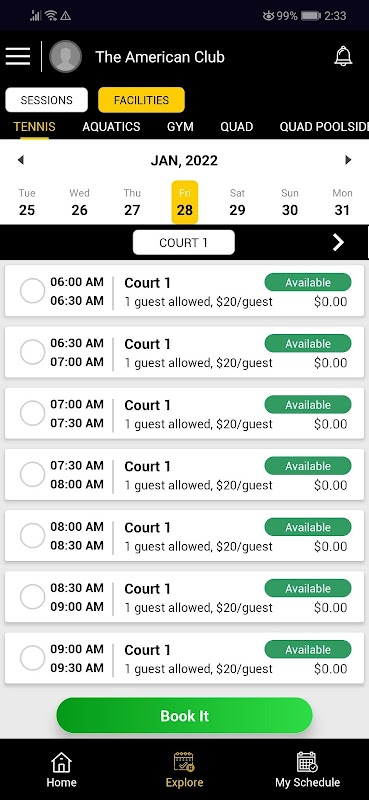Open the hamburger menu
Image resolution: width=369 pixels, height=800 pixels.
click(18, 56)
